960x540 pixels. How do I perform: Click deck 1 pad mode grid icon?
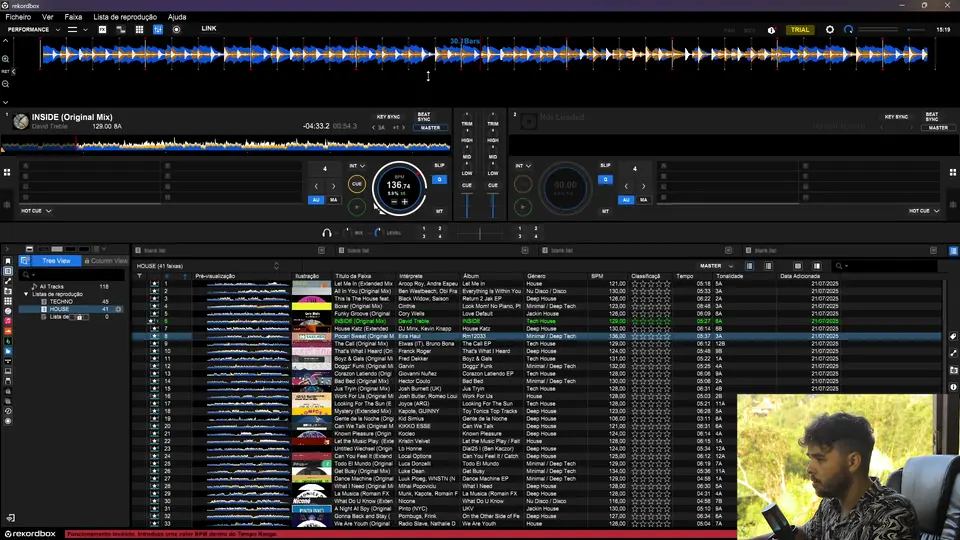tap(7, 173)
